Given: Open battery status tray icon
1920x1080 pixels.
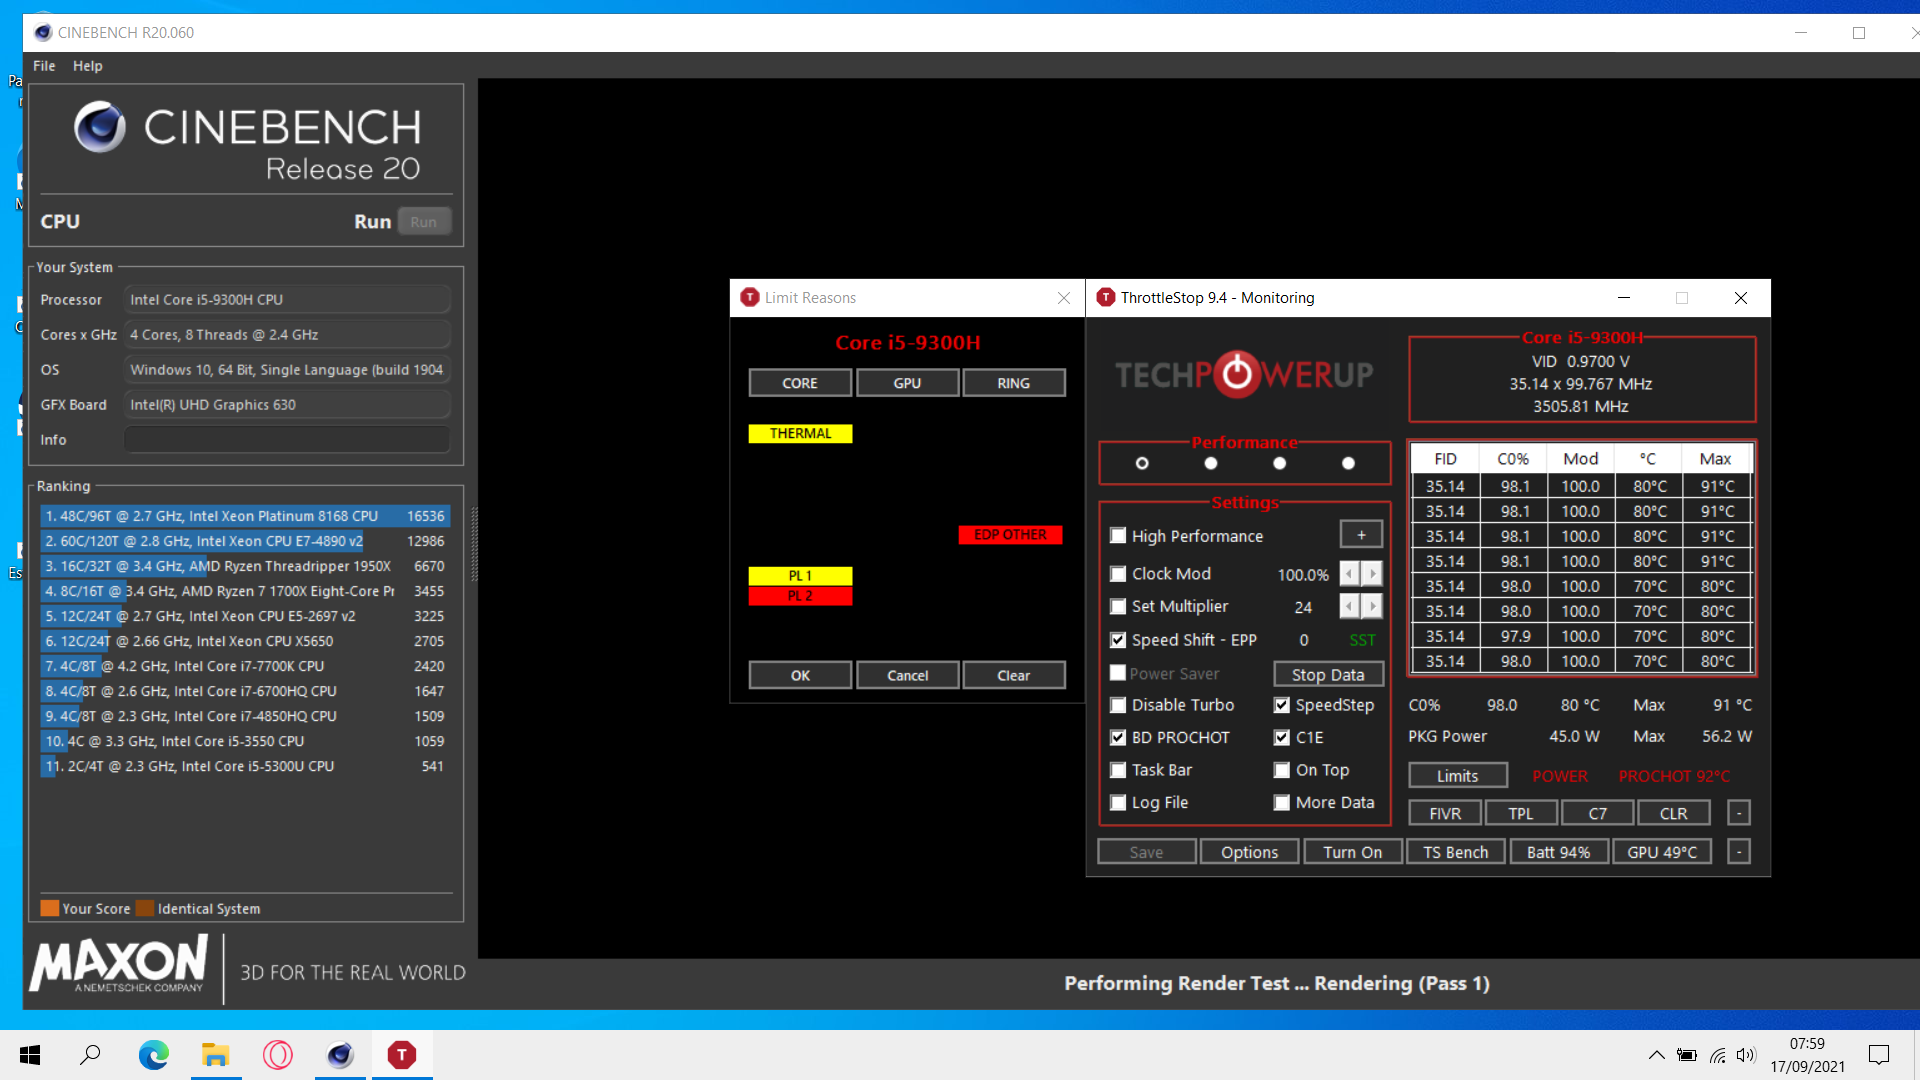Looking at the screenshot, I should click(1687, 1055).
